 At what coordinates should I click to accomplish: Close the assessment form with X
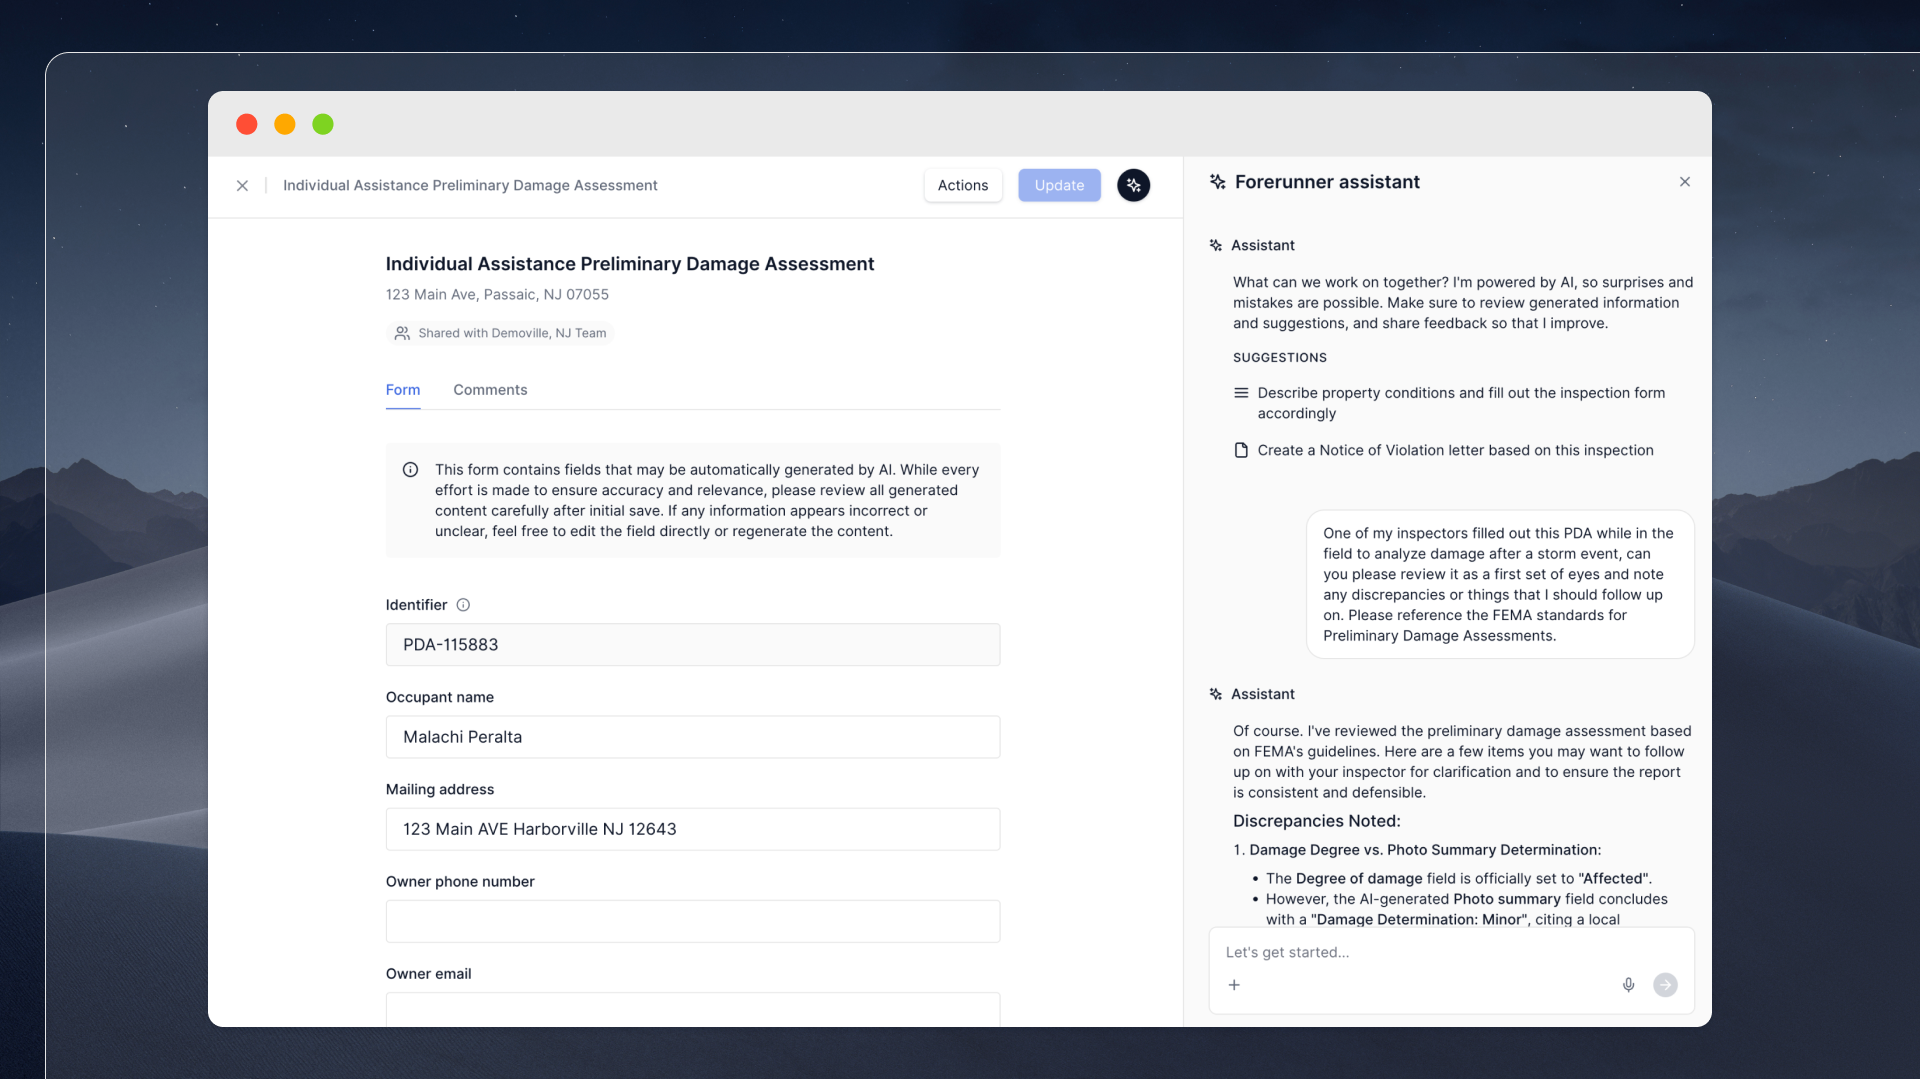242,186
